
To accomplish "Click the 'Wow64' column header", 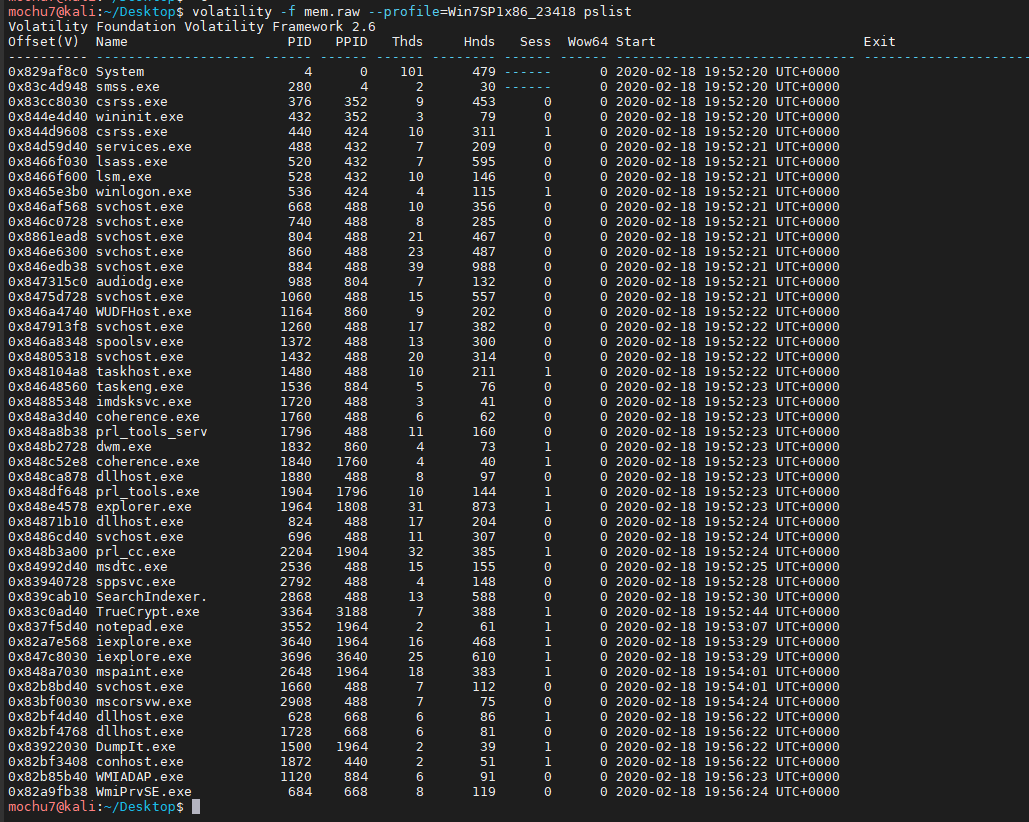I will [x=587, y=41].
